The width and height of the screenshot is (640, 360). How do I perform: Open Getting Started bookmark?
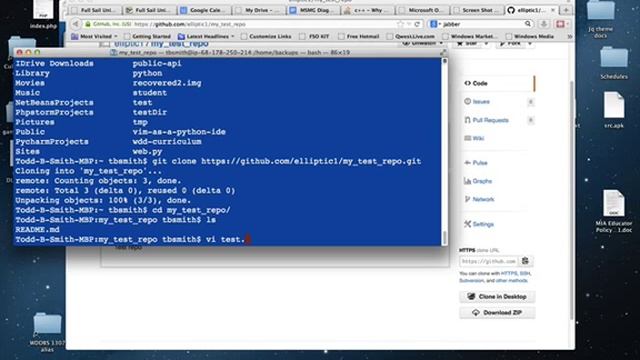click(x=148, y=36)
